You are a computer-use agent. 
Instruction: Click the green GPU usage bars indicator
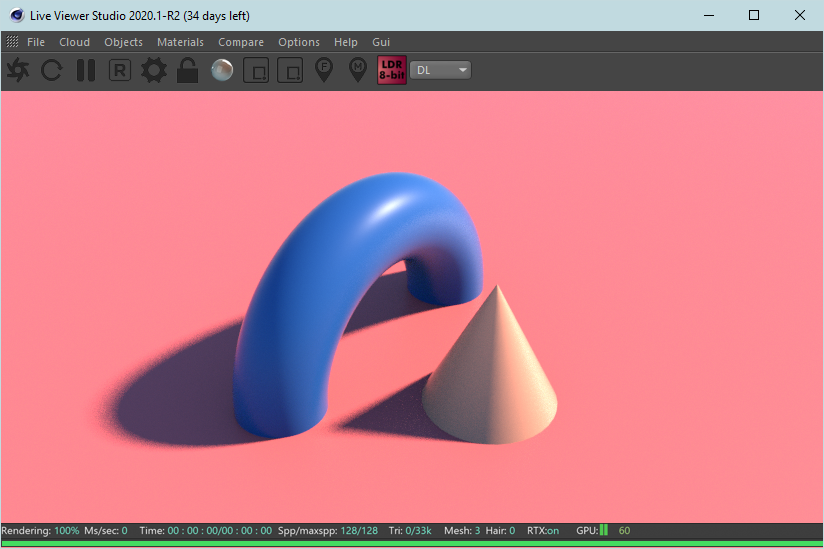click(x=604, y=530)
